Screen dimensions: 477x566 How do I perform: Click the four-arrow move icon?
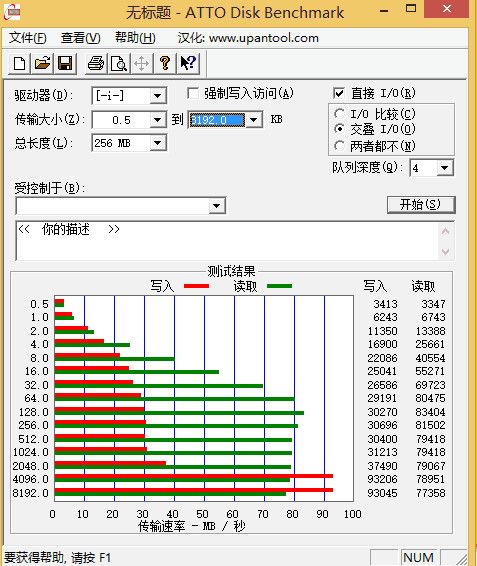point(142,64)
